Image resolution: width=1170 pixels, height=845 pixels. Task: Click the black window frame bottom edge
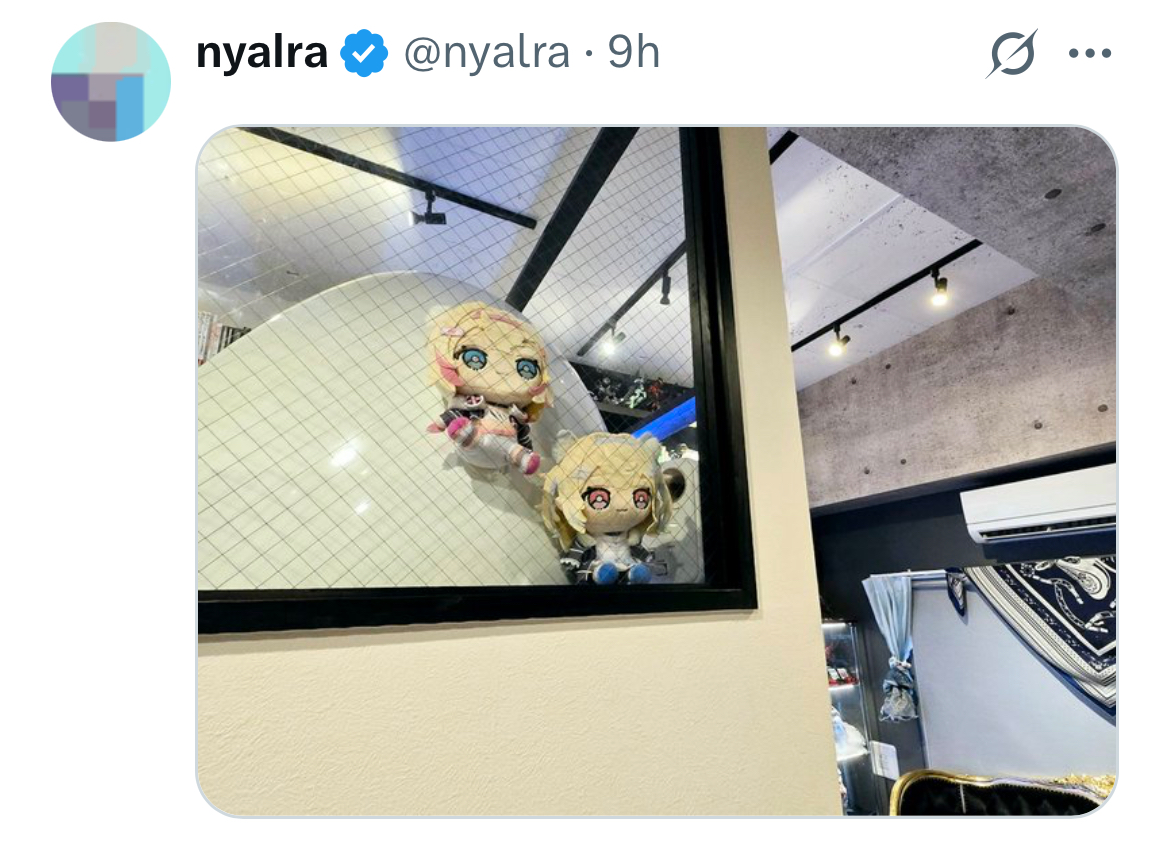[x=478, y=610]
